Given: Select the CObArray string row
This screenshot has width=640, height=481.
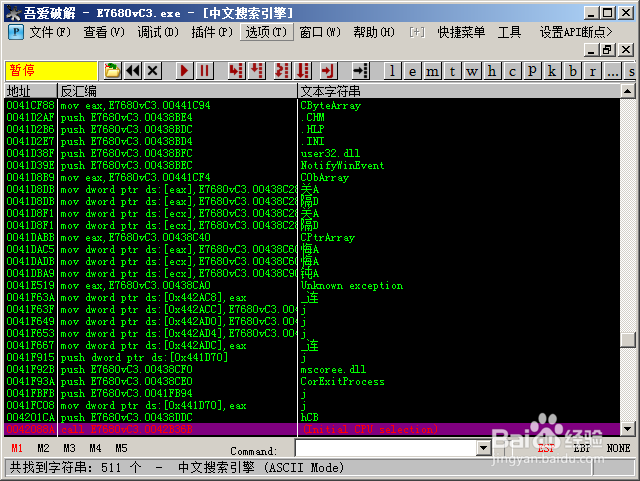Looking at the screenshot, I should pyautogui.click(x=312, y=177).
